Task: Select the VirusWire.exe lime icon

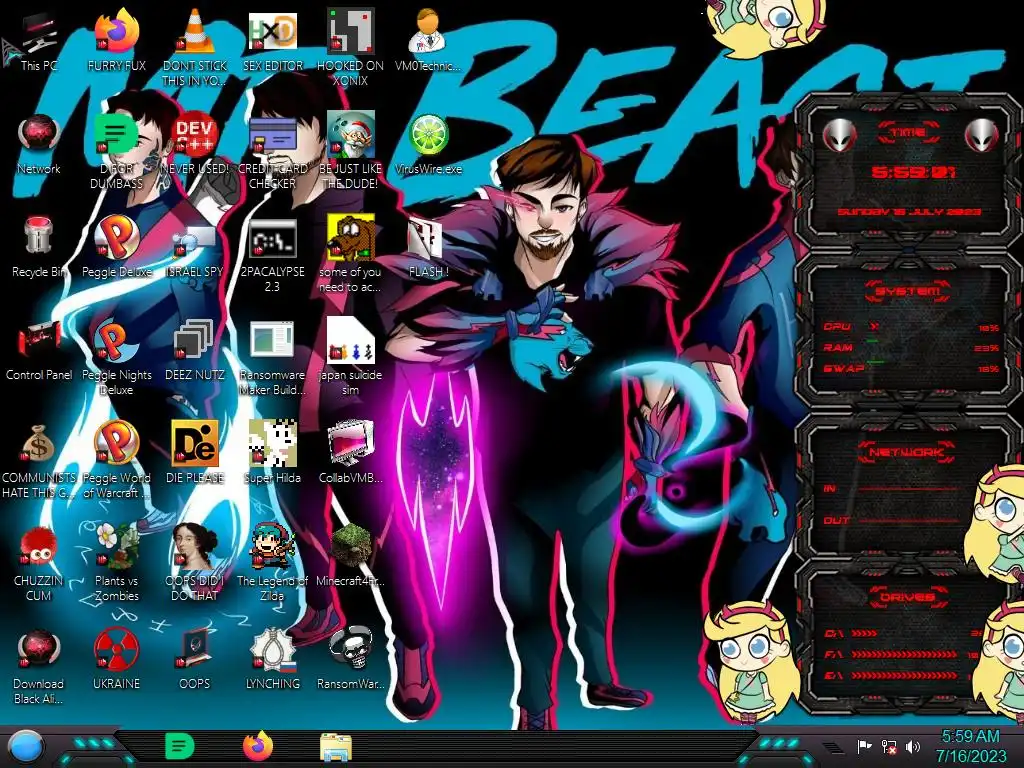Action: tap(428, 145)
